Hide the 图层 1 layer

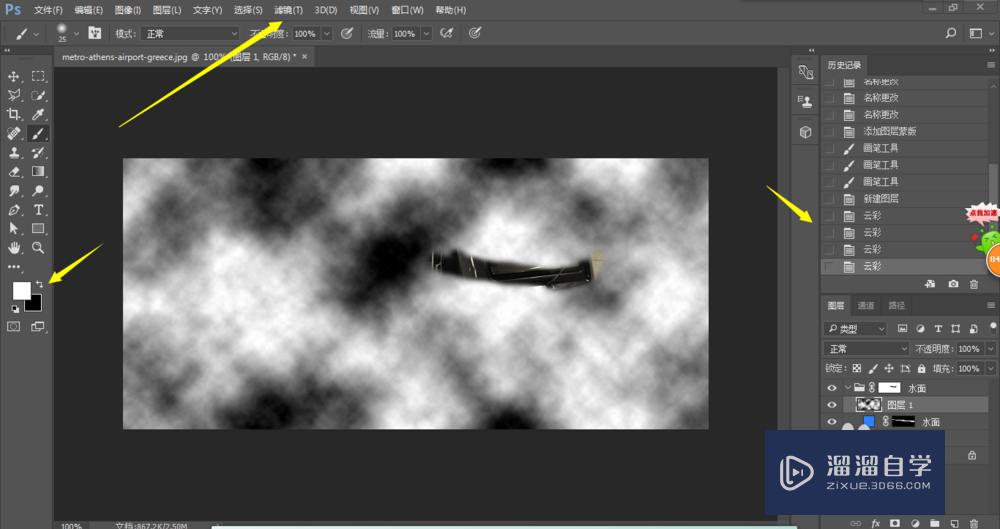[x=832, y=405]
